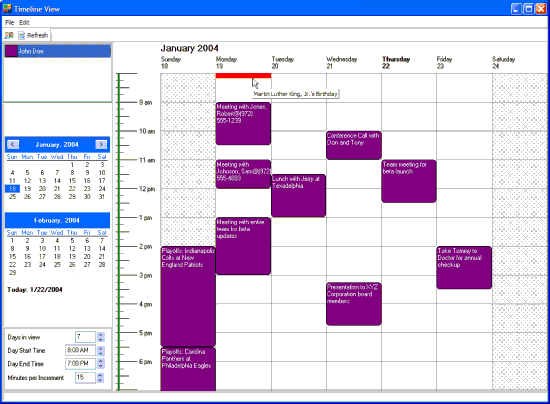Select Take Tommy to Doctor appointment

[x=464, y=268]
